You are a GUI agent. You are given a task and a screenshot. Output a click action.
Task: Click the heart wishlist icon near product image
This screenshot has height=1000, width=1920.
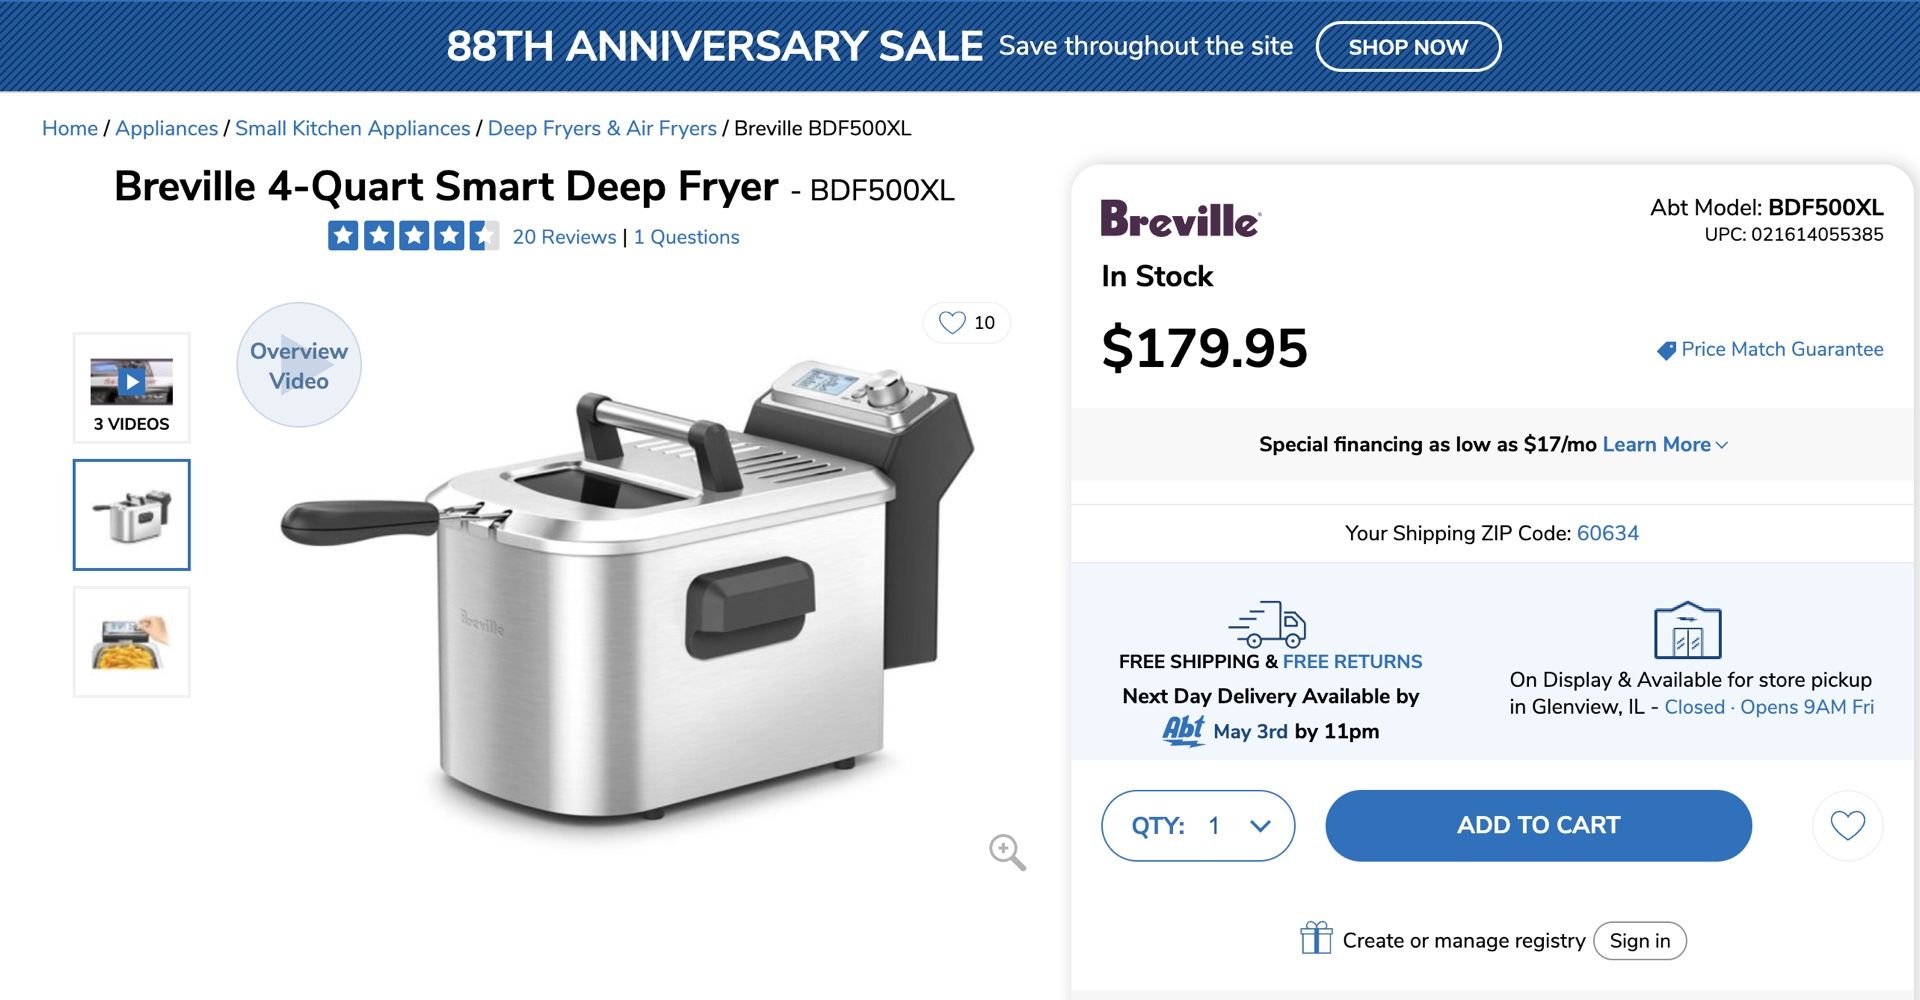(x=950, y=322)
